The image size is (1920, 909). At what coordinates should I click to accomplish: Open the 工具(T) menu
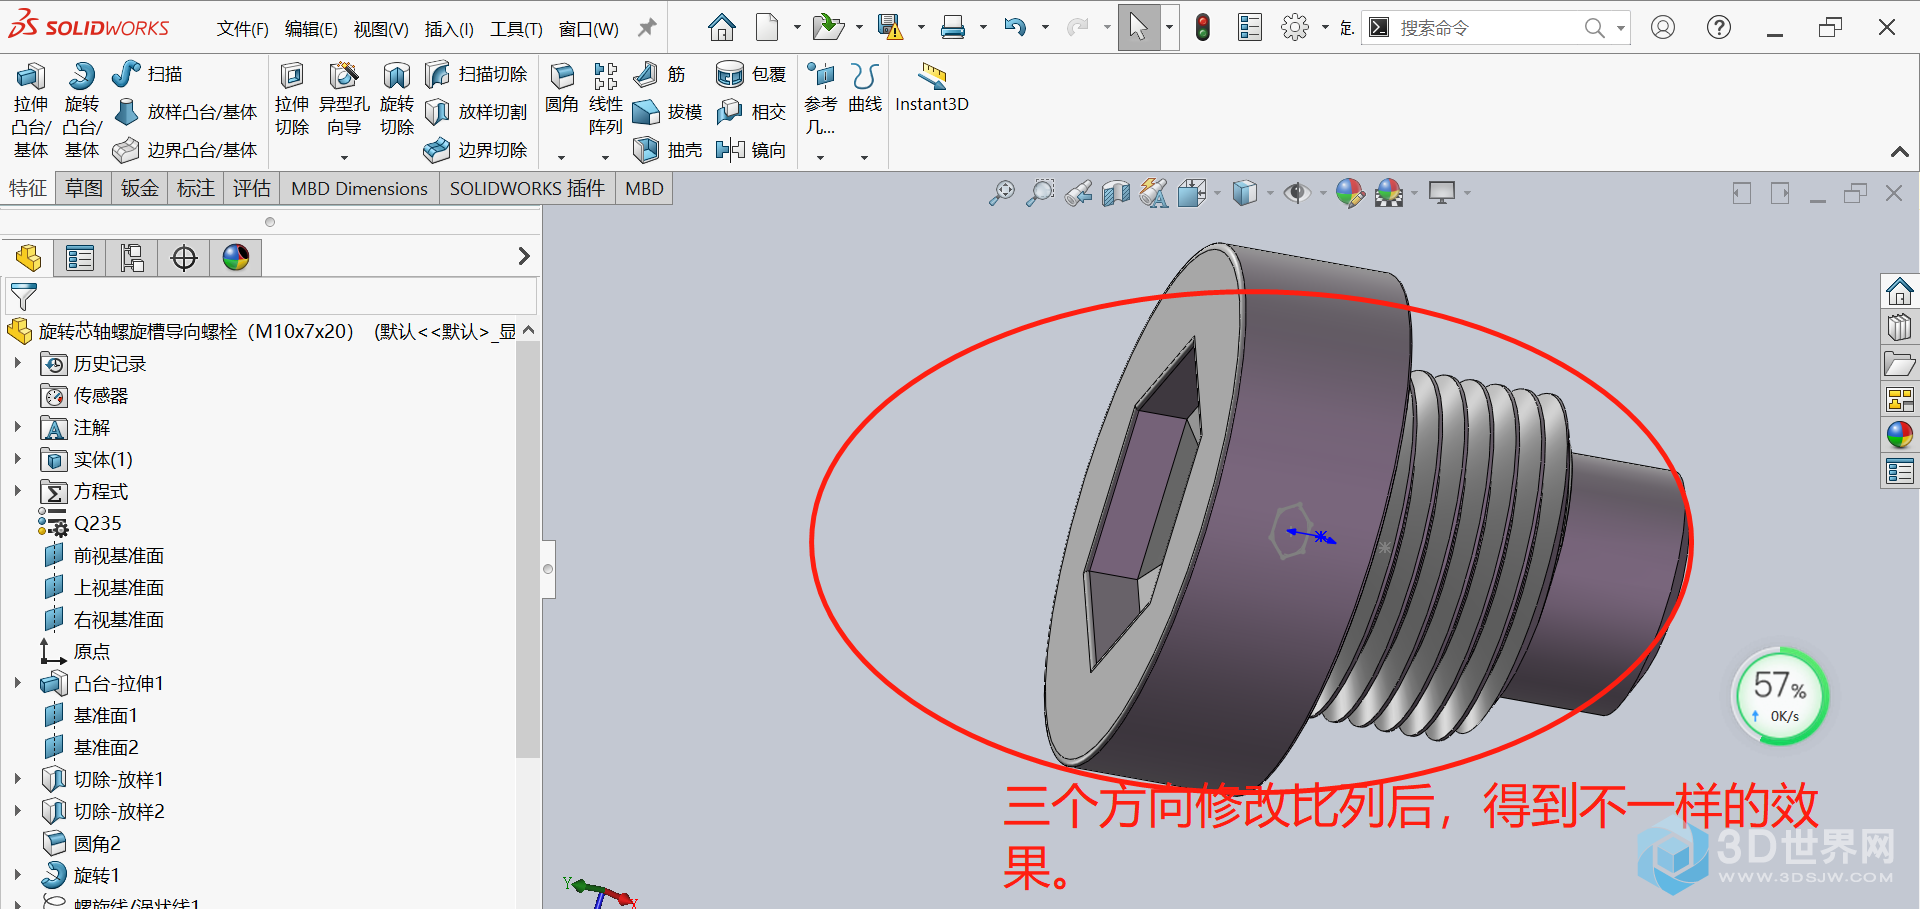click(x=516, y=29)
